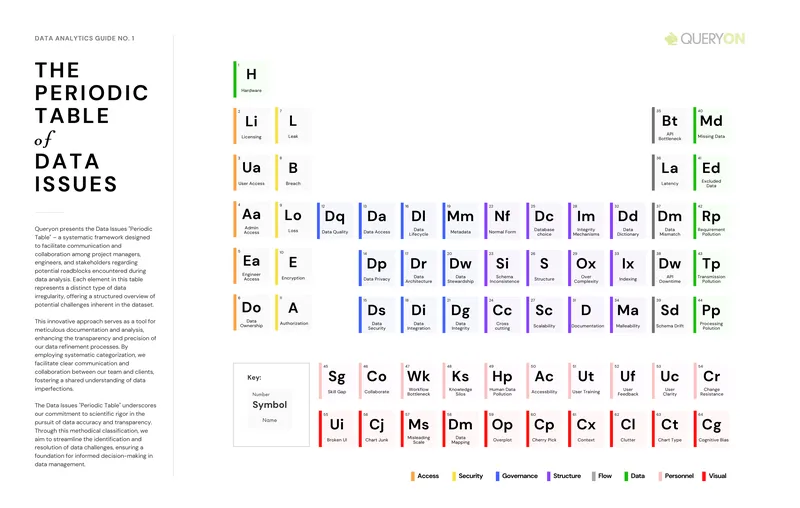Click the green Data legend swatch
800x508 pixels.
pyautogui.click(x=626, y=476)
